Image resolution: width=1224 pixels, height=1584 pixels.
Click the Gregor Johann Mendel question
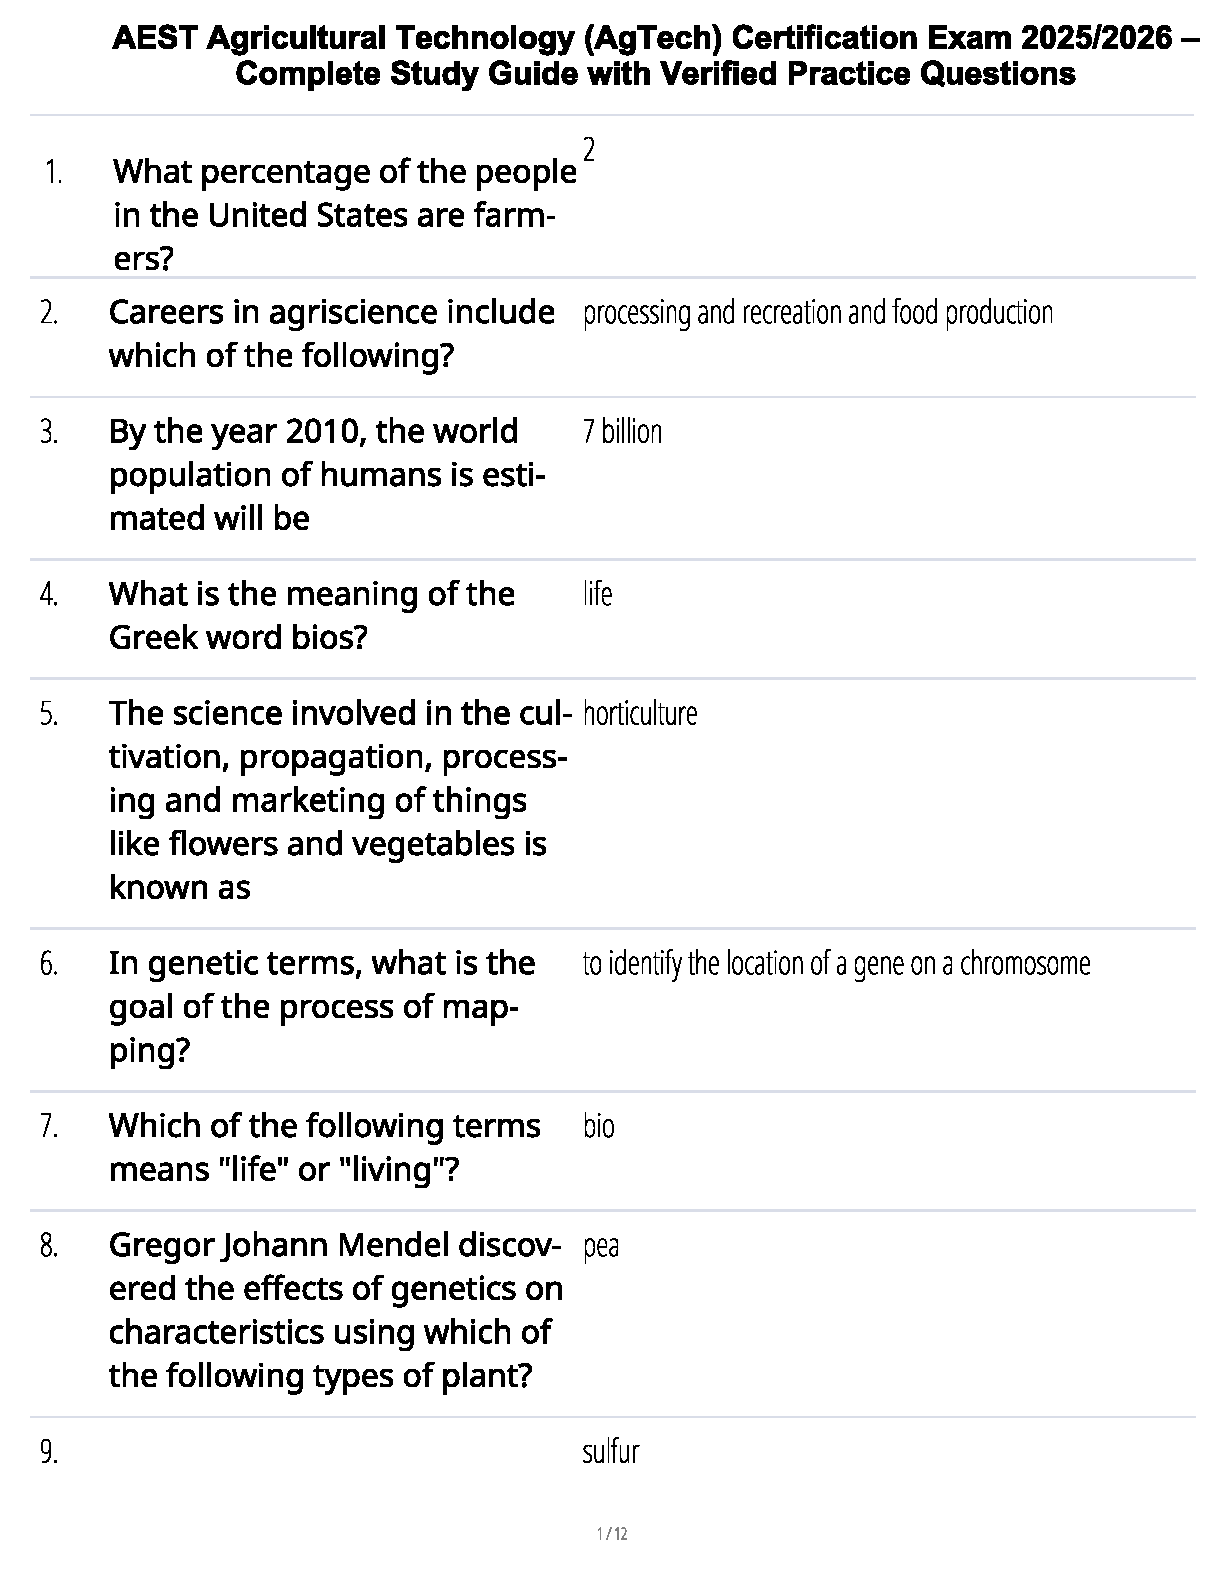pyautogui.click(x=335, y=1310)
